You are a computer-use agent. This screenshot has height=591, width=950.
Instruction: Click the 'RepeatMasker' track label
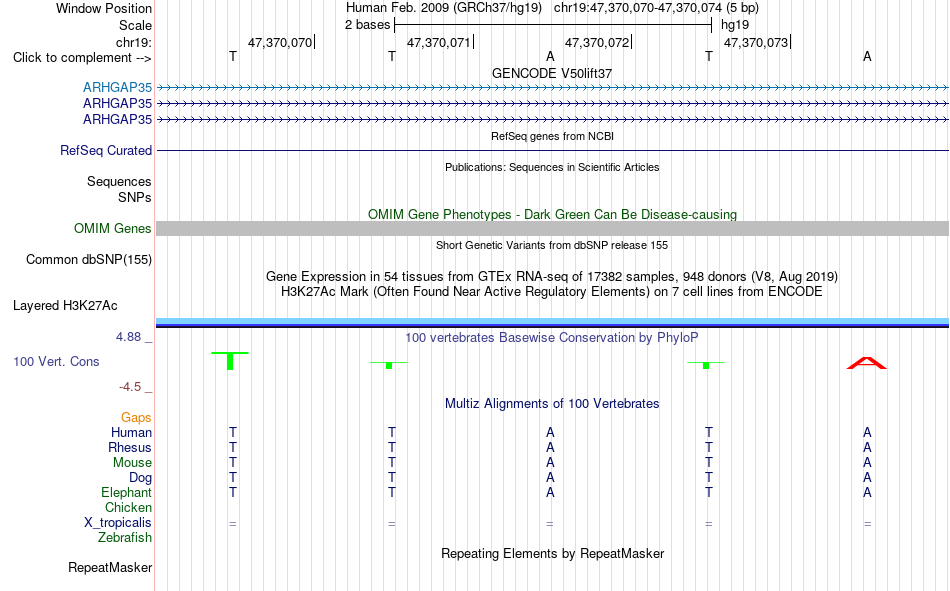110,567
